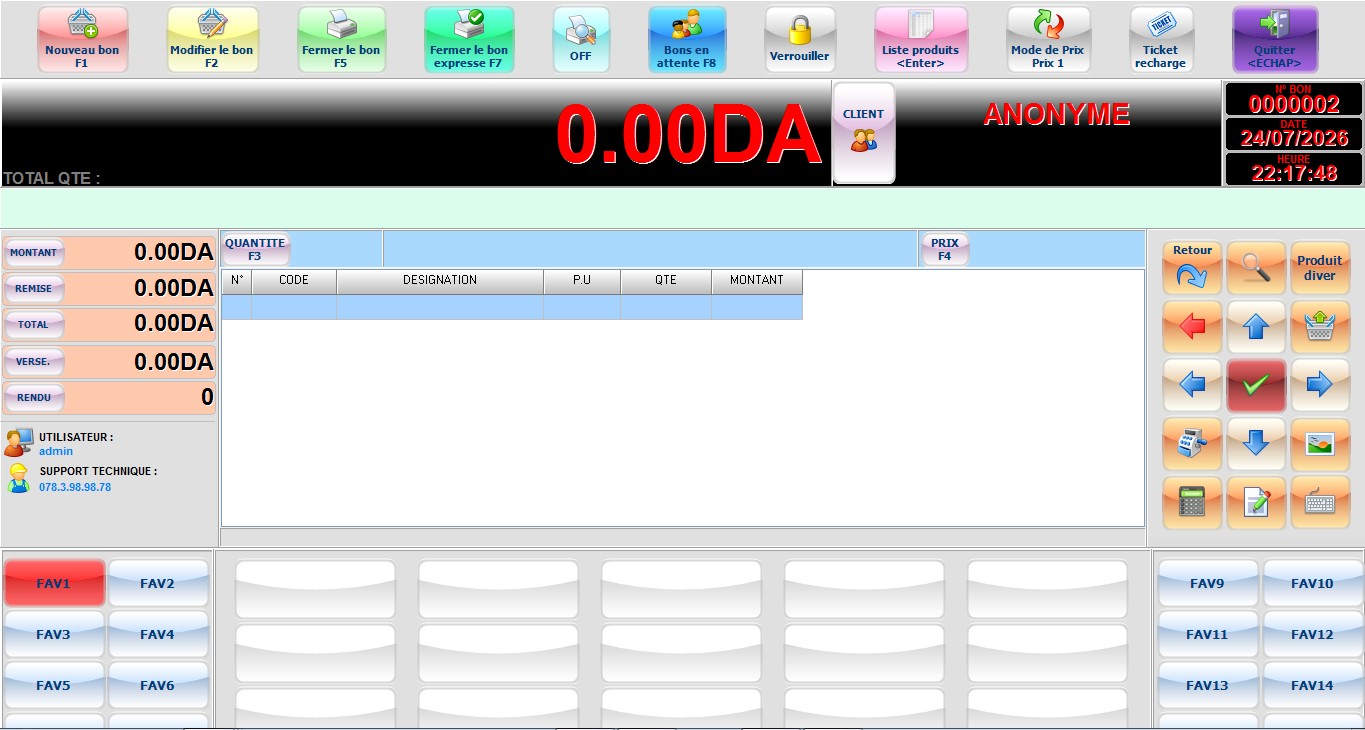The width and height of the screenshot is (1365, 730).
Task: Toggle the OFF preview button
Action: (x=581, y=40)
